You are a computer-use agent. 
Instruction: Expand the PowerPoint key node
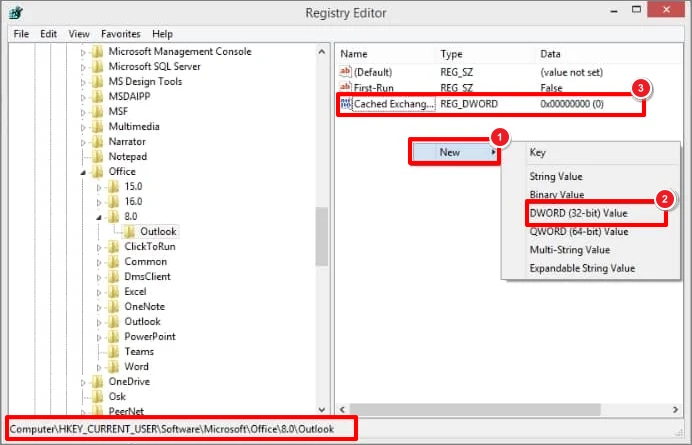tap(99, 336)
